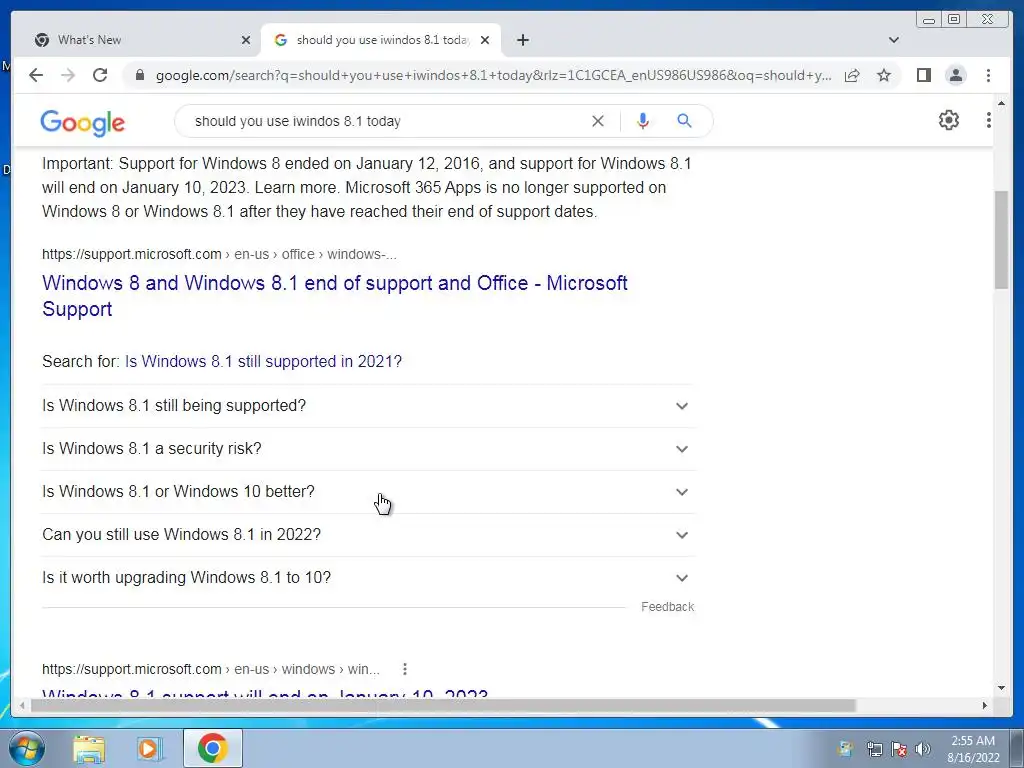Bookmark this tab with the star
Viewport: 1024px width, 768px height.
click(884, 75)
